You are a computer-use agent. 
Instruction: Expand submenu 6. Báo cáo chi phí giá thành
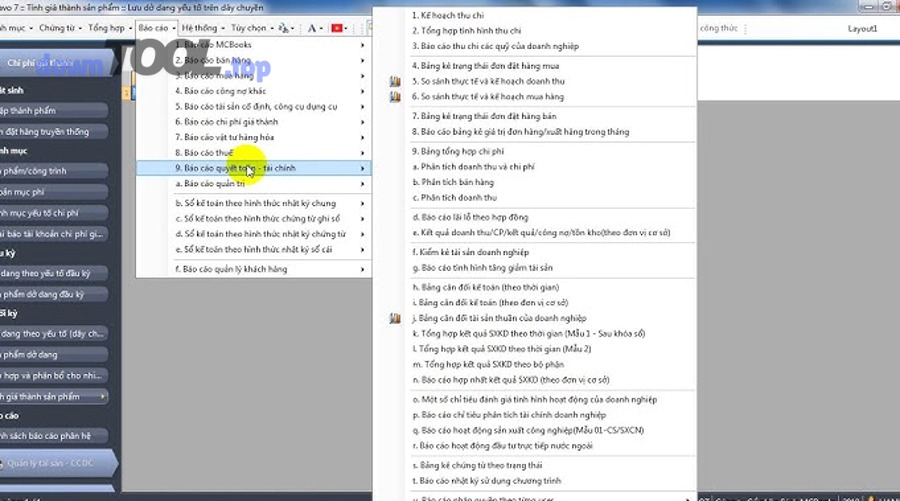pos(254,122)
